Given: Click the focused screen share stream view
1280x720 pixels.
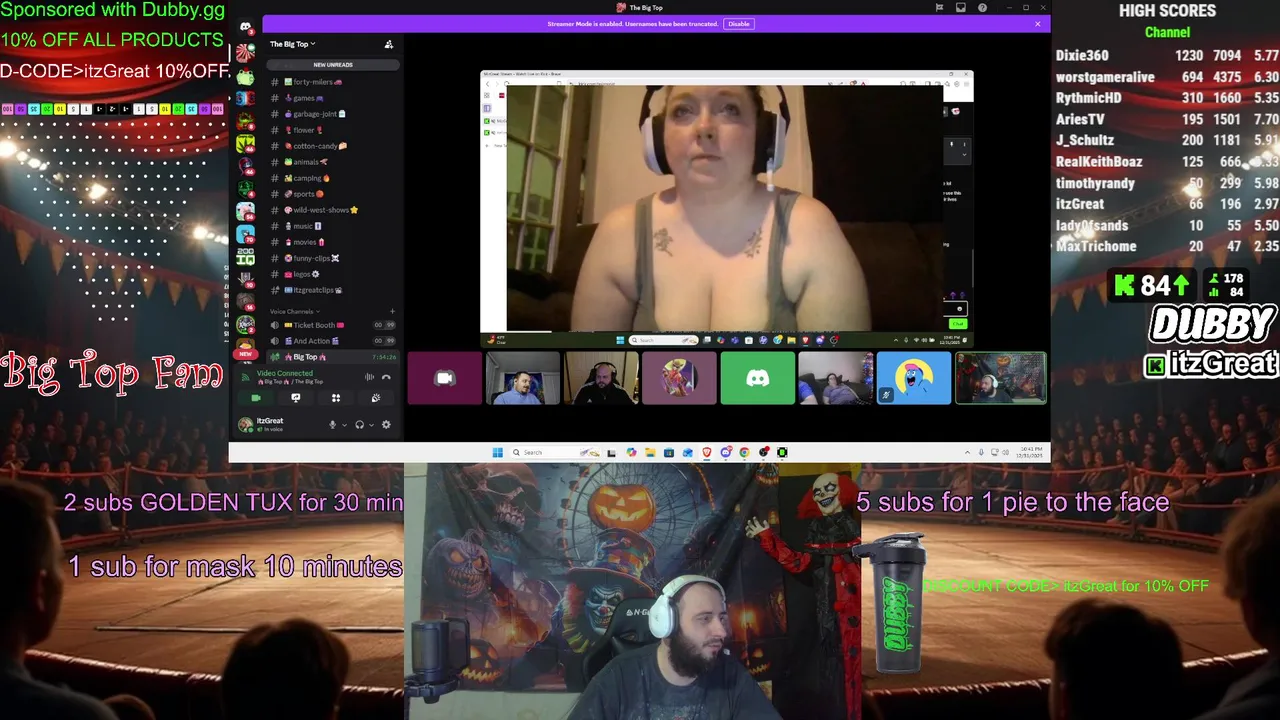Looking at the screenshot, I should (x=727, y=208).
